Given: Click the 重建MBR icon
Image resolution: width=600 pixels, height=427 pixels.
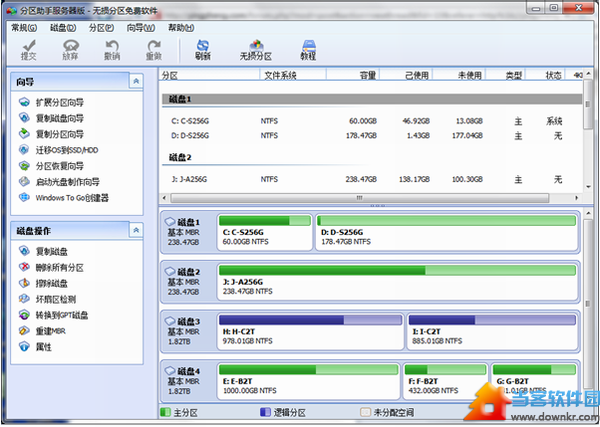Looking at the screenshot, I should click(24, 330).
